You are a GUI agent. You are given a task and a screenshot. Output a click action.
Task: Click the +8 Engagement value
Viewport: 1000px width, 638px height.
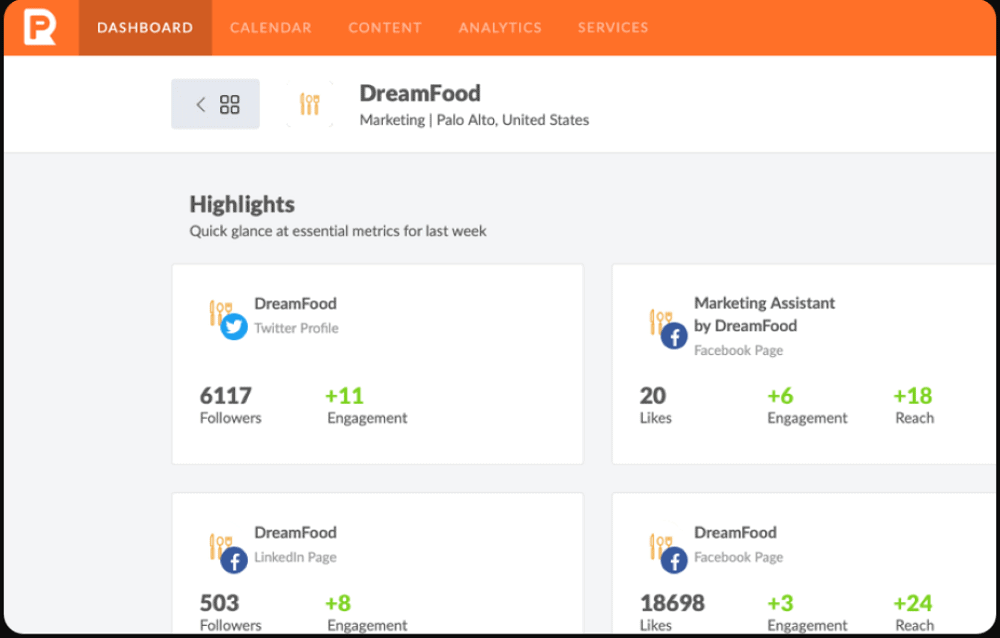tap(338, 603)
